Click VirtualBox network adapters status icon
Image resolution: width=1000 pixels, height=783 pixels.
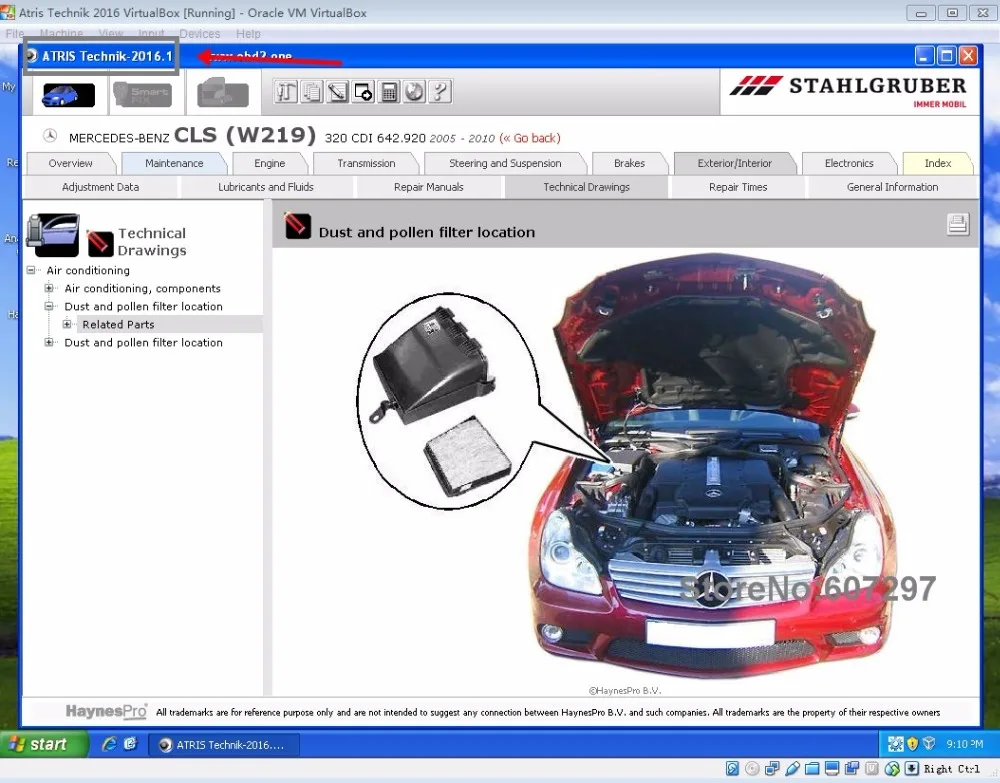tap(772, 769)
